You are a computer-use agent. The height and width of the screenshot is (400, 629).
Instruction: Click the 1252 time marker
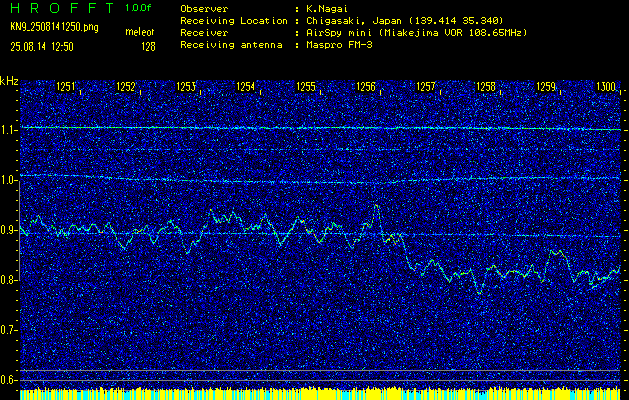pyautogui.click(x=126, y=87)
